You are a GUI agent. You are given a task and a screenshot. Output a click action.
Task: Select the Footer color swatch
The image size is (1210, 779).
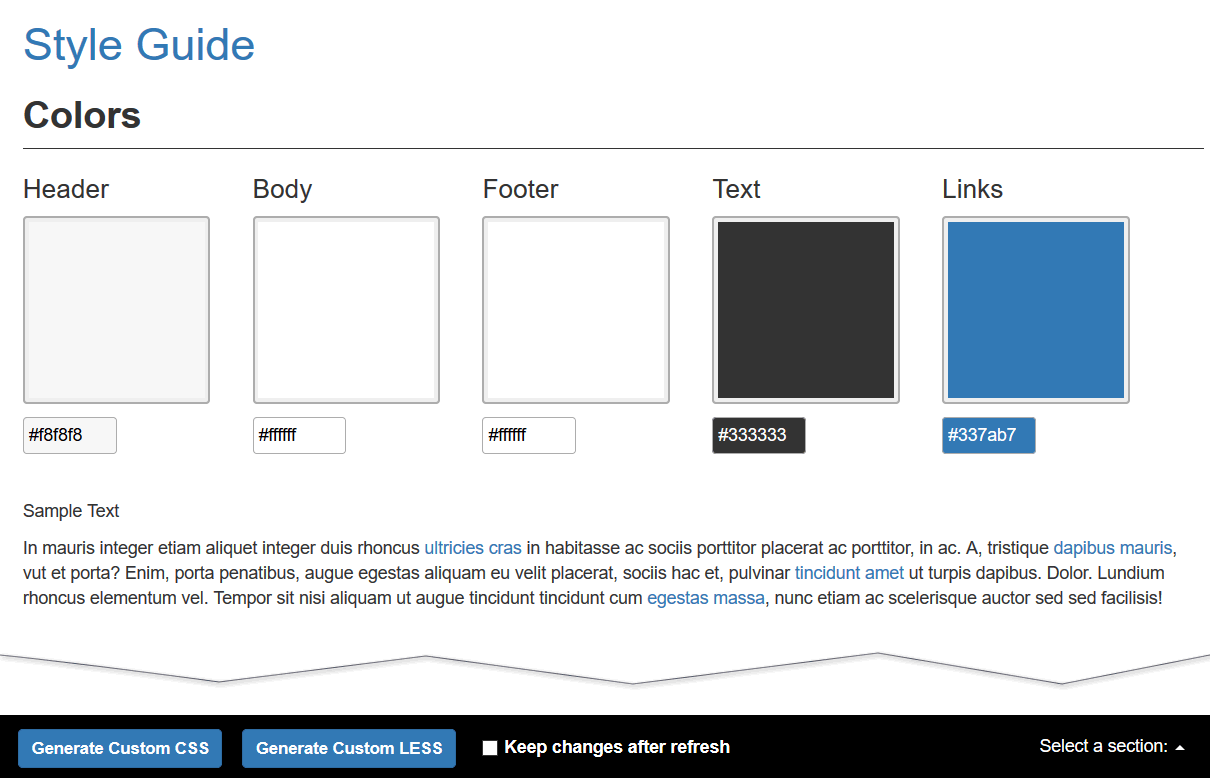576,310
